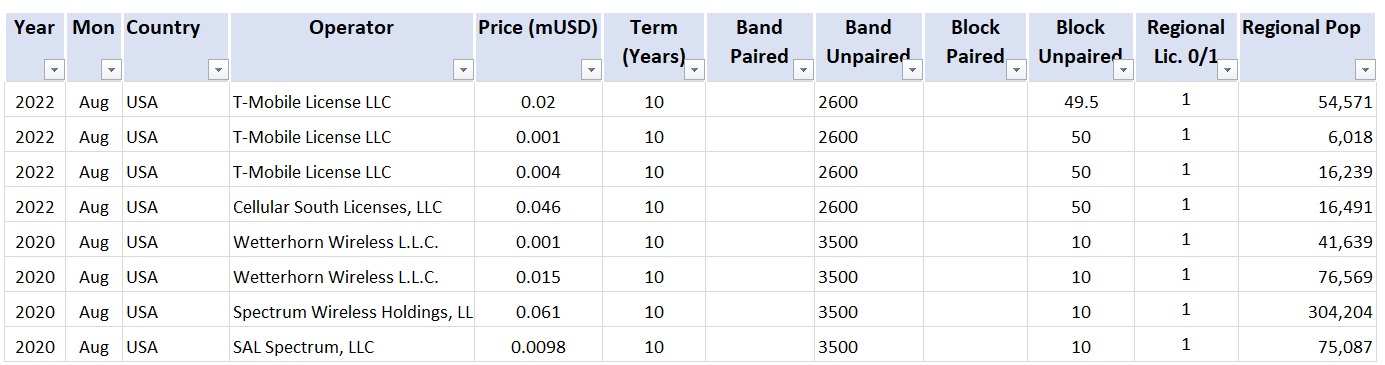Image resolution: width=1385 pixels, height=365 pixels.
Task: Open the Regional Lic. 0/1 filter dropdown
Action: (x=1227, y=70)
